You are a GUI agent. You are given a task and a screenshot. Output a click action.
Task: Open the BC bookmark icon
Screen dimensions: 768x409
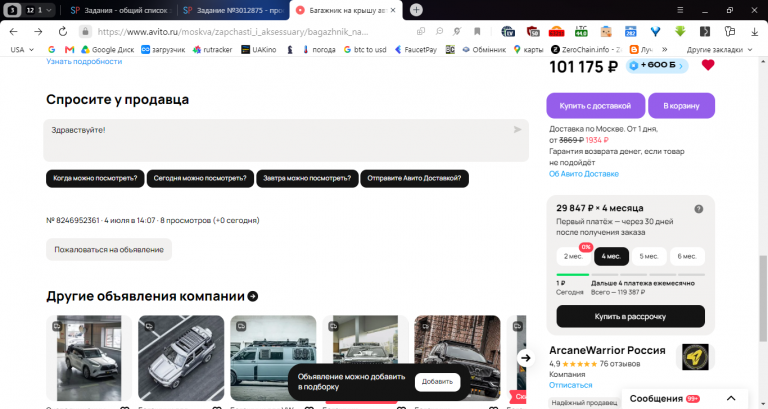(x=450, y=49)
